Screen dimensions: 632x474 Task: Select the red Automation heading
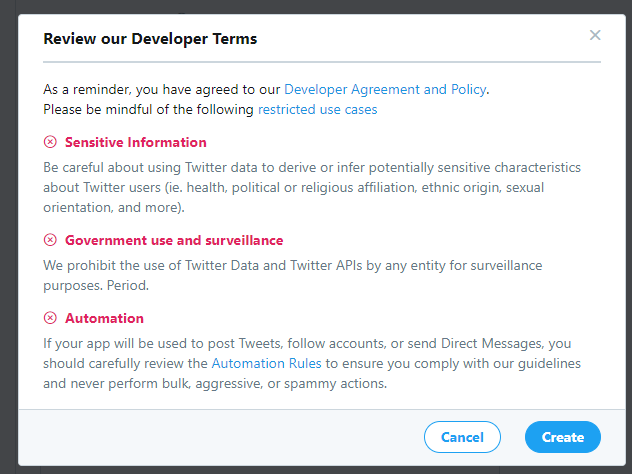[x=104, y=318]
